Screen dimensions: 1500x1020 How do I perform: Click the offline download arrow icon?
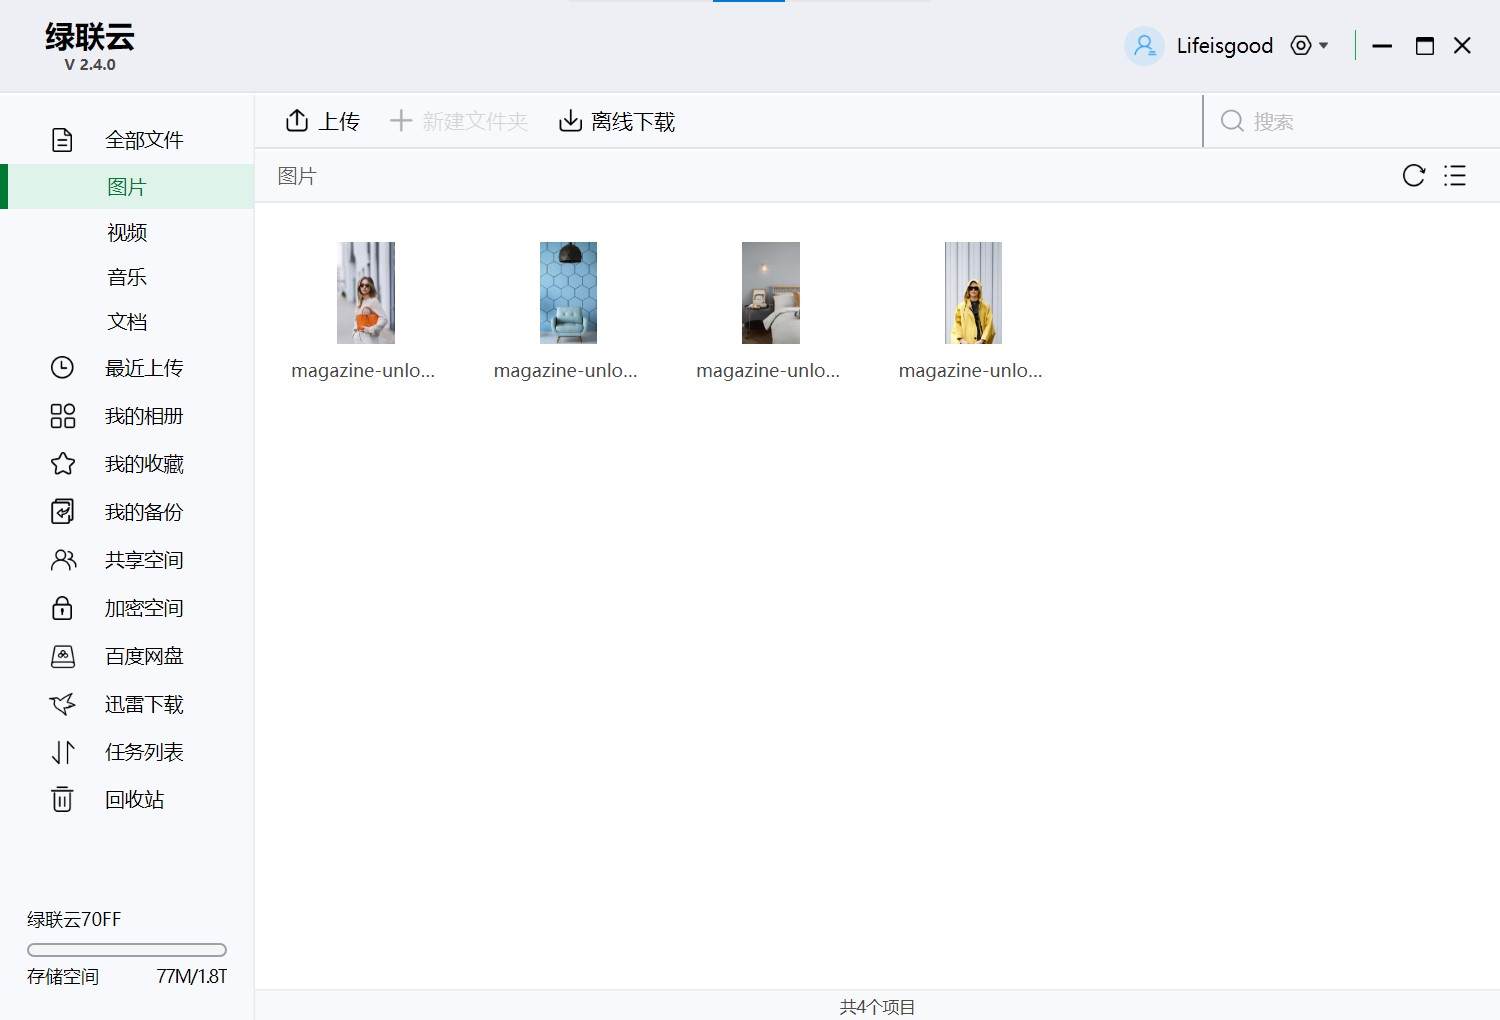(x=570, y=121)
